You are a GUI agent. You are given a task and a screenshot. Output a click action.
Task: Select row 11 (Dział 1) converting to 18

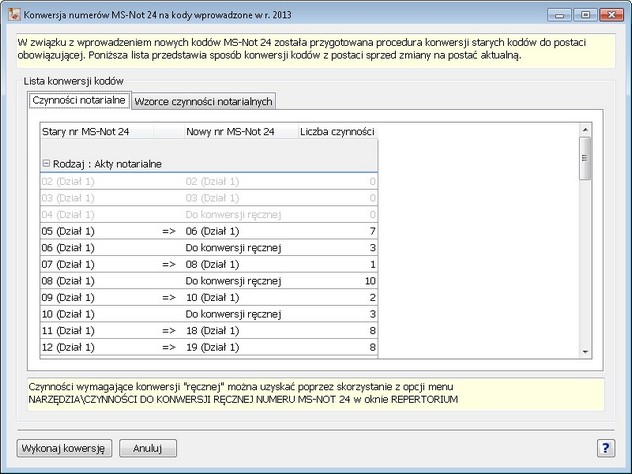click(200, 330)
